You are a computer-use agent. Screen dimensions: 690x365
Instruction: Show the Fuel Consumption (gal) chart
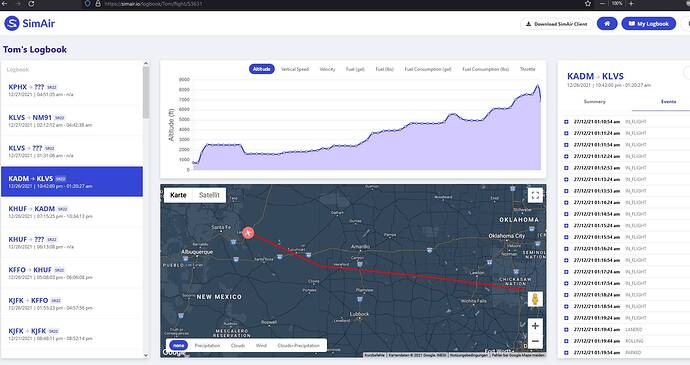coord(428,69)
